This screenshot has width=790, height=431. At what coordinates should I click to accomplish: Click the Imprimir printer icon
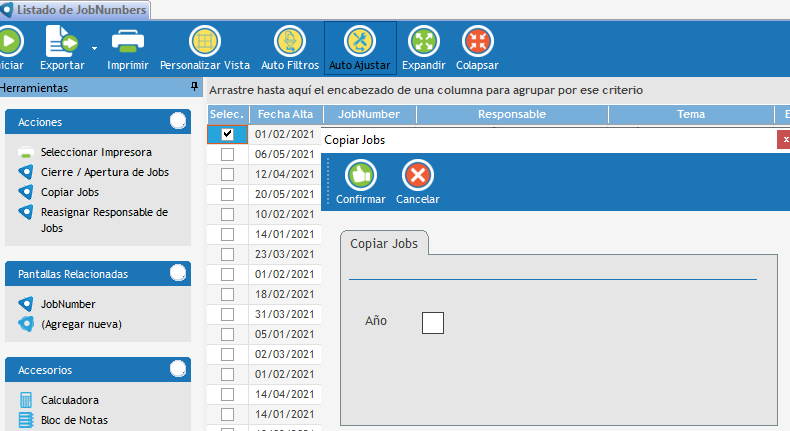pyautogui.click(x=127, y=42)
